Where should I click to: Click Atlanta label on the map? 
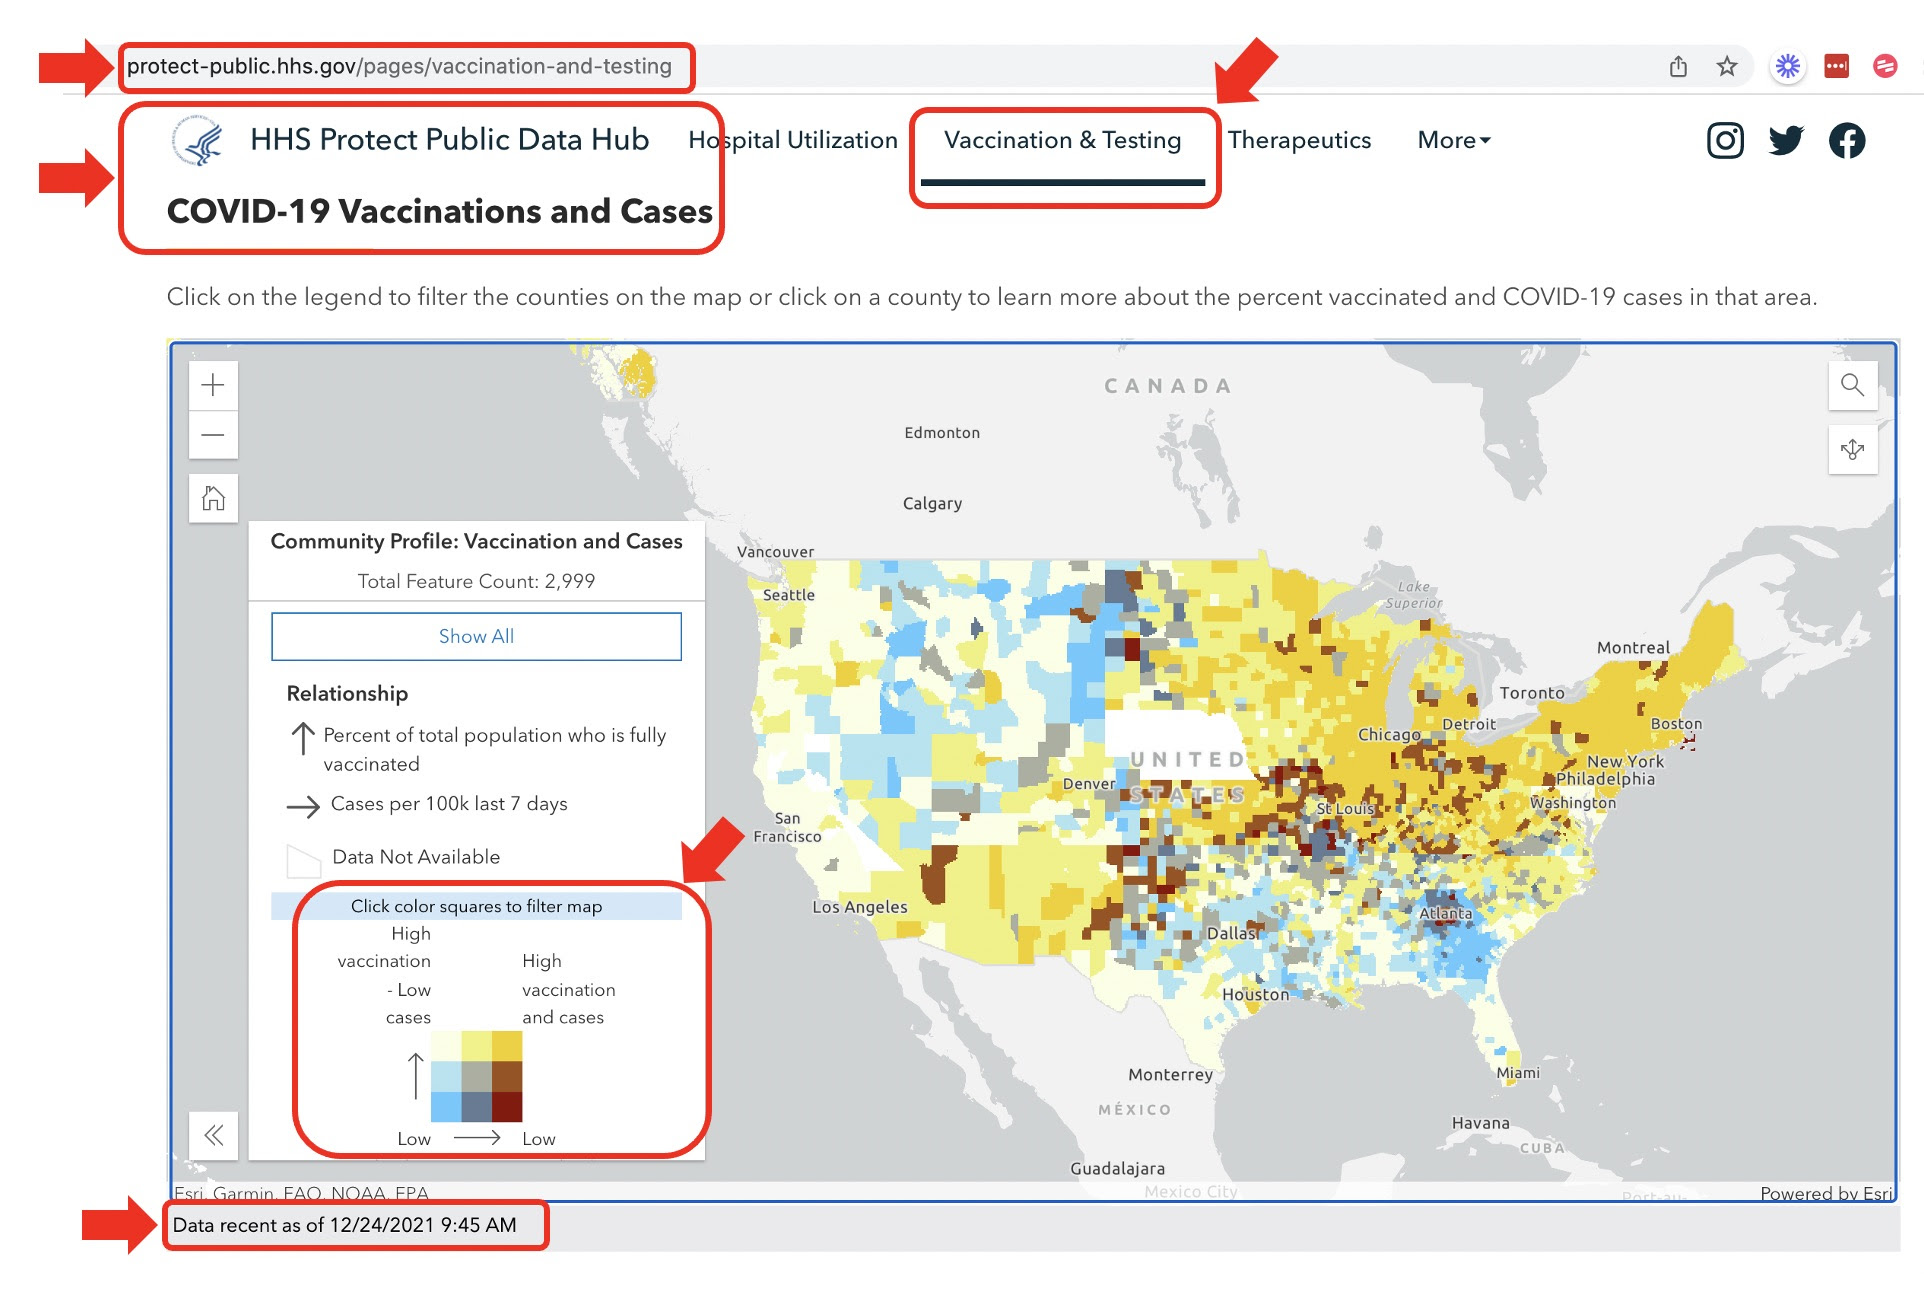pyautogui.click(x=1445, y=913)
